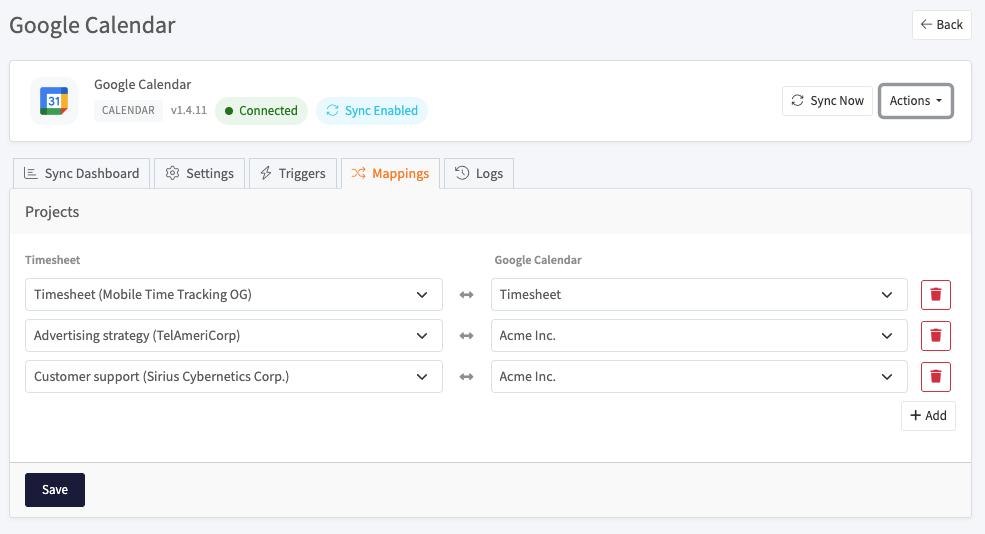
Task: Click the Timesheet column header label
Action: pos(53,260)
